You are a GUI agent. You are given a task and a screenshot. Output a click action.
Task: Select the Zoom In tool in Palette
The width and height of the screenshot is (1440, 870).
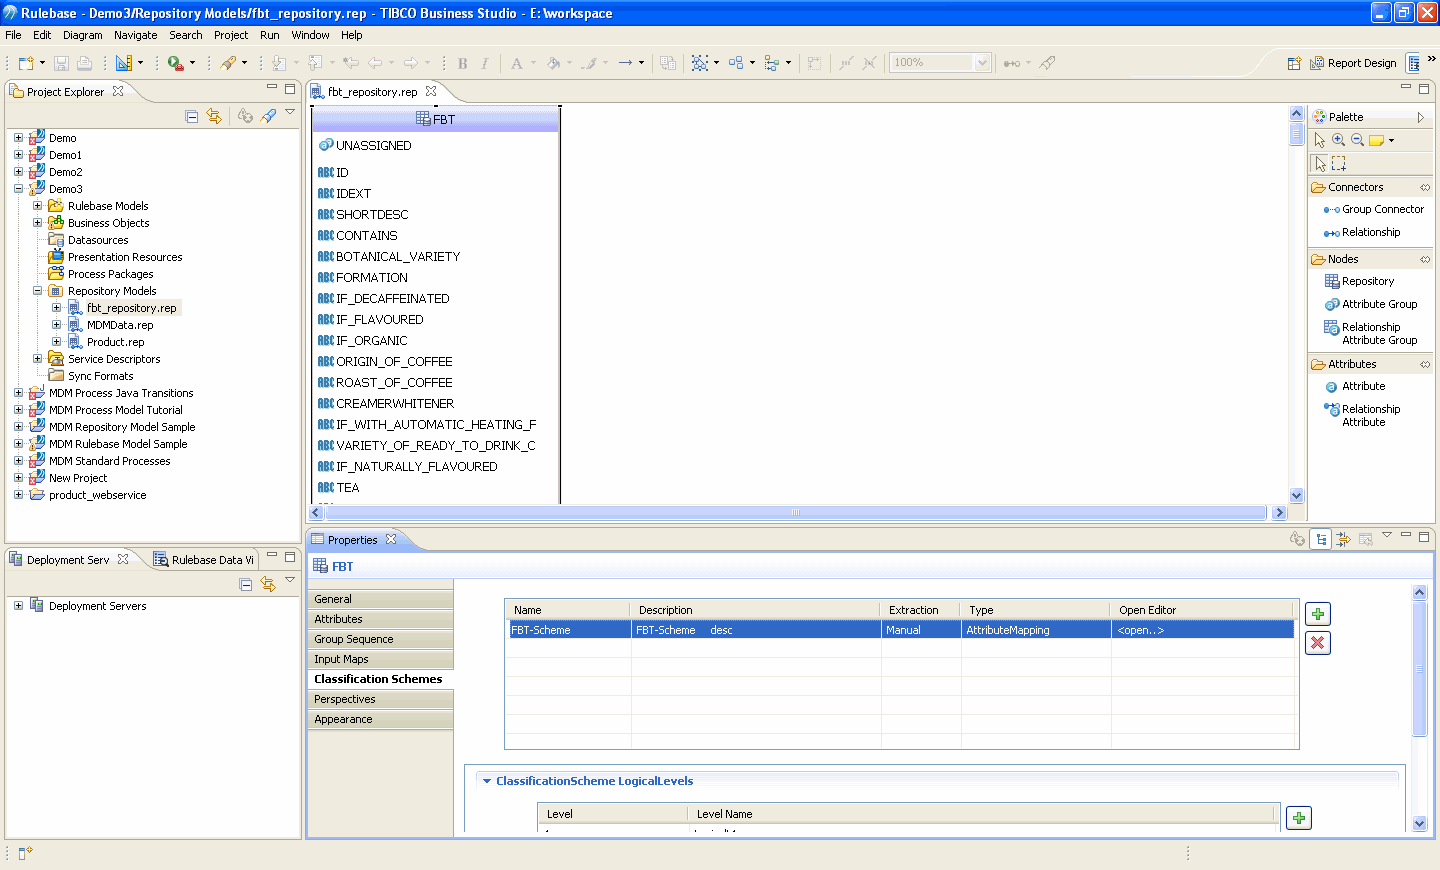[1339, 140]
